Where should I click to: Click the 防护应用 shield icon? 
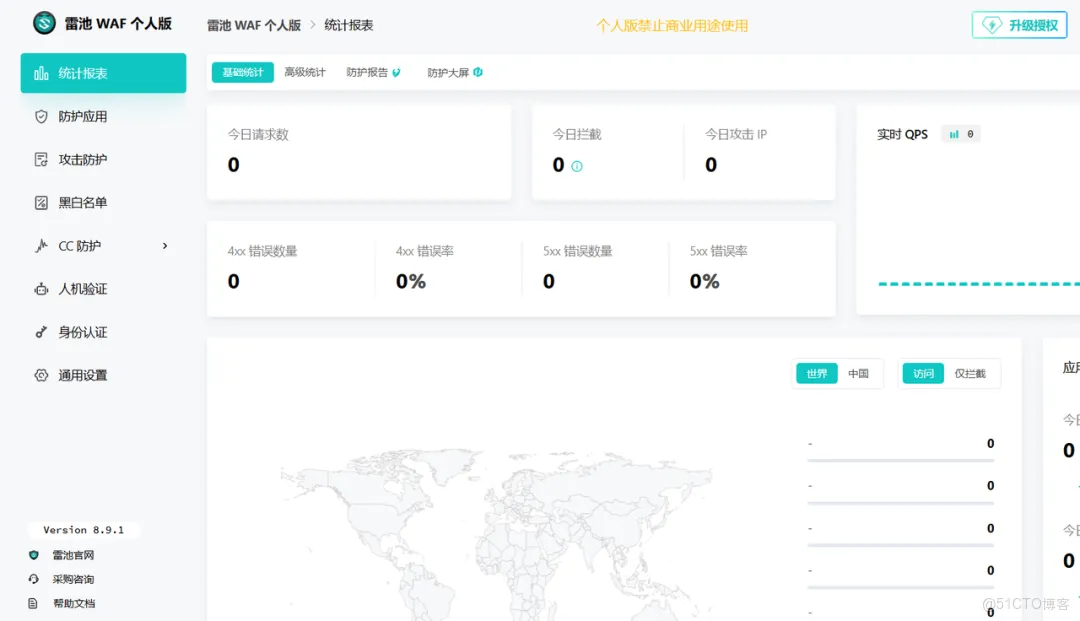[x=41, y=117]
